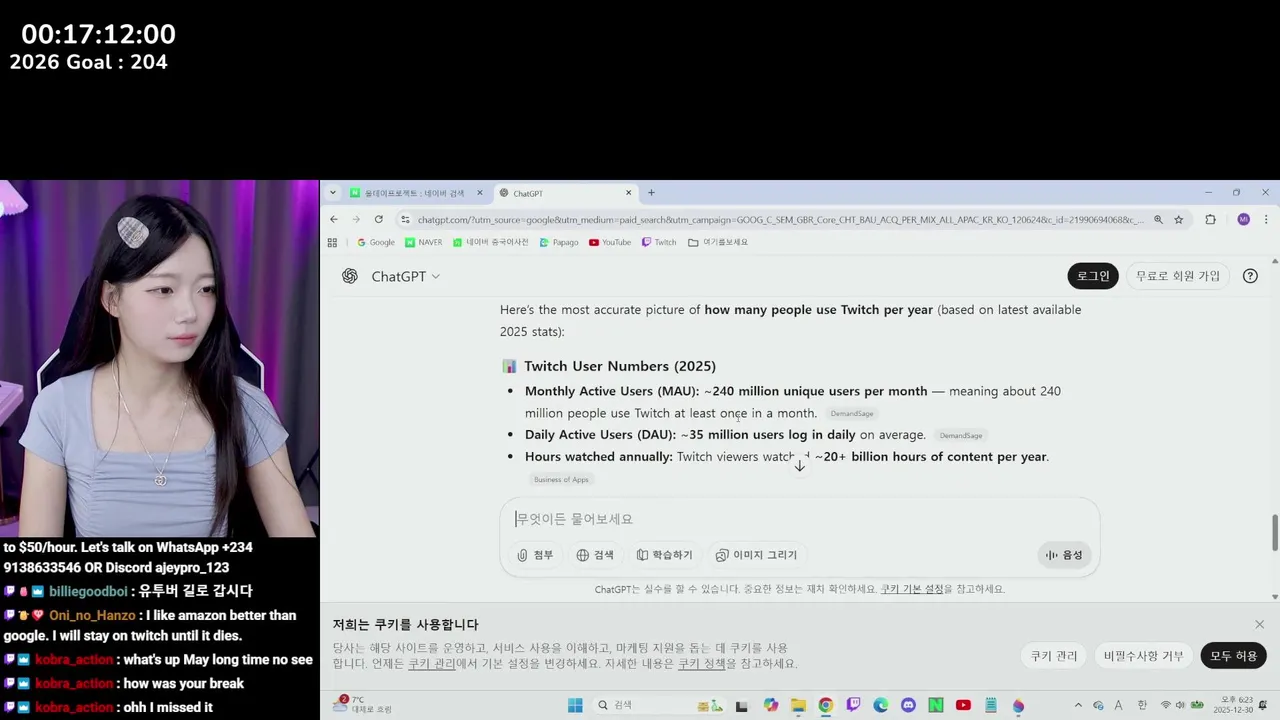Screen dimensions: 1280x720
Task: Click the 검색 globe button
Action: (595, 555)
